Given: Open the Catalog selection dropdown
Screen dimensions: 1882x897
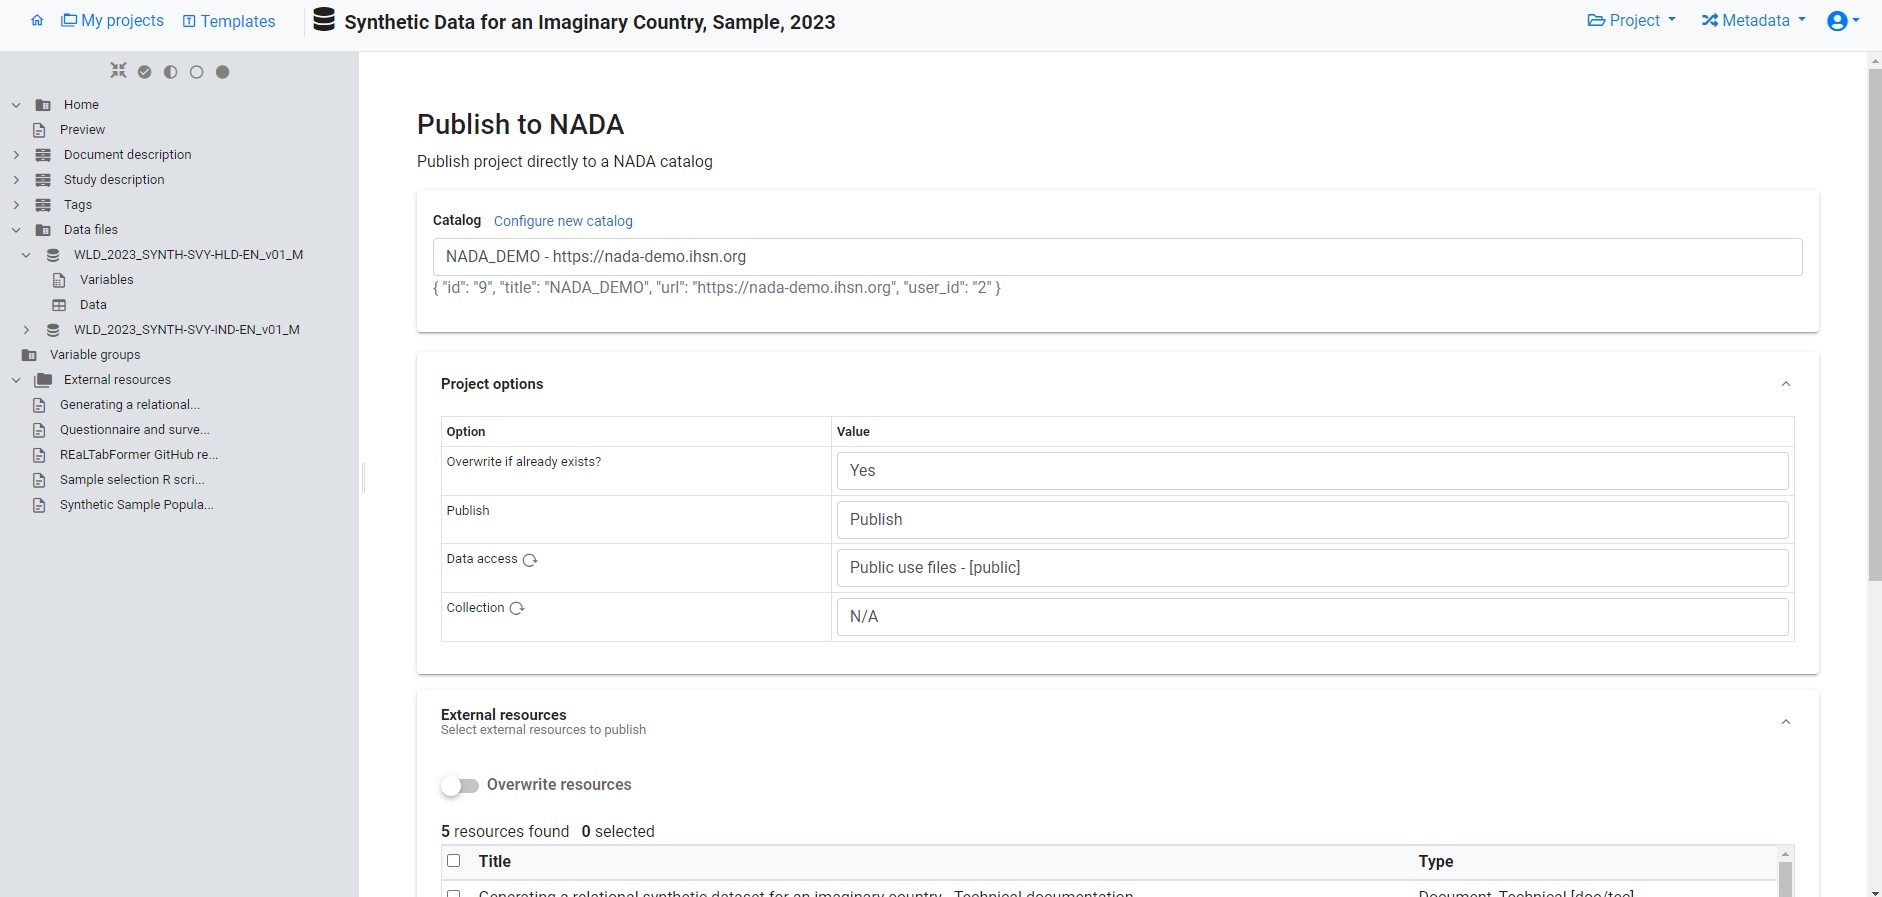Looking at the screenshot, I should point(1117,257).
